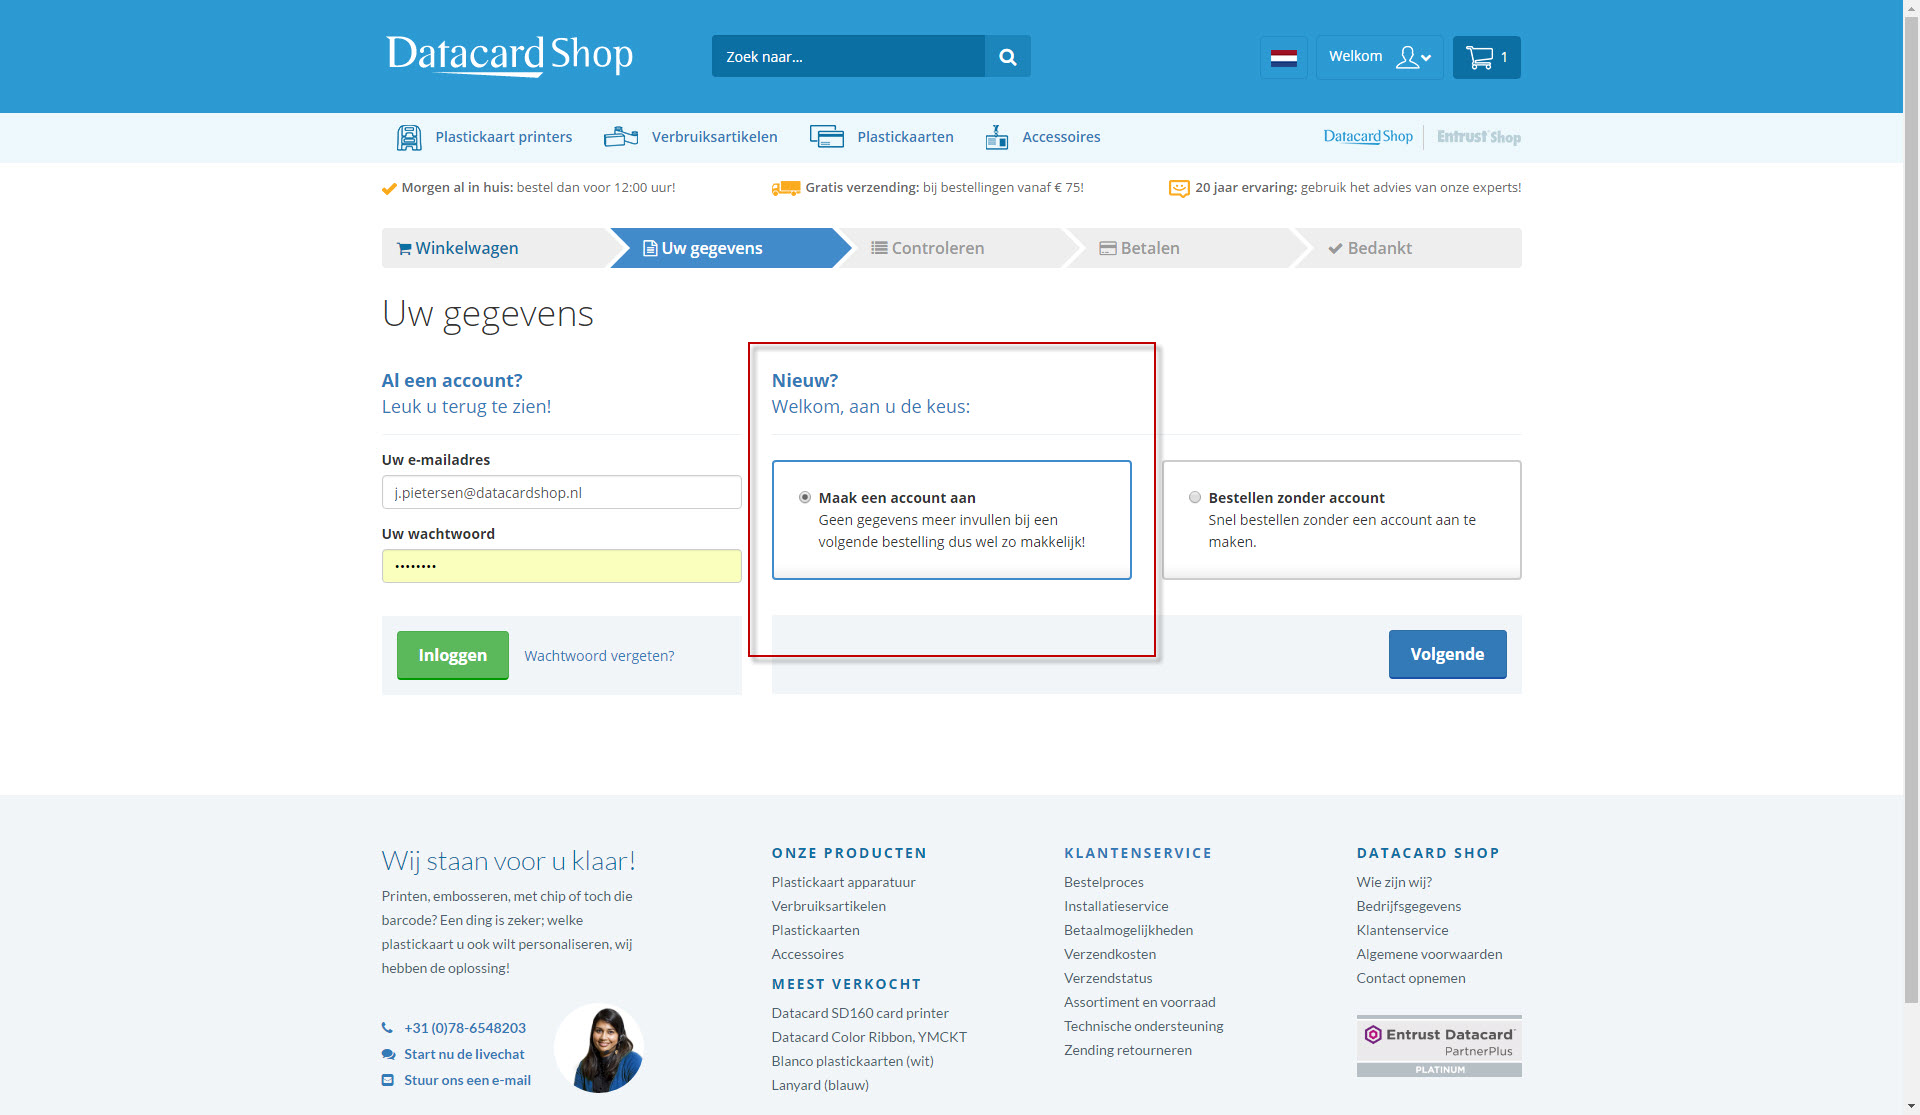
Task: Open Wie zijn wij? link
Action: [1394, 882]
